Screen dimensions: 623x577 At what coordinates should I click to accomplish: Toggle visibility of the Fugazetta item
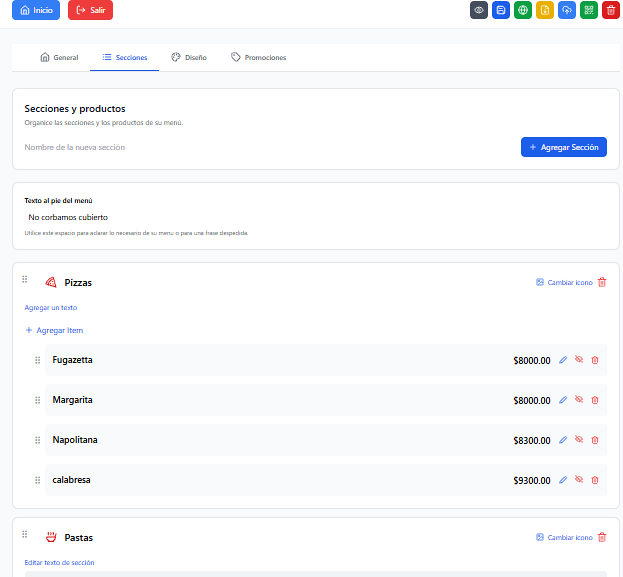579,359
